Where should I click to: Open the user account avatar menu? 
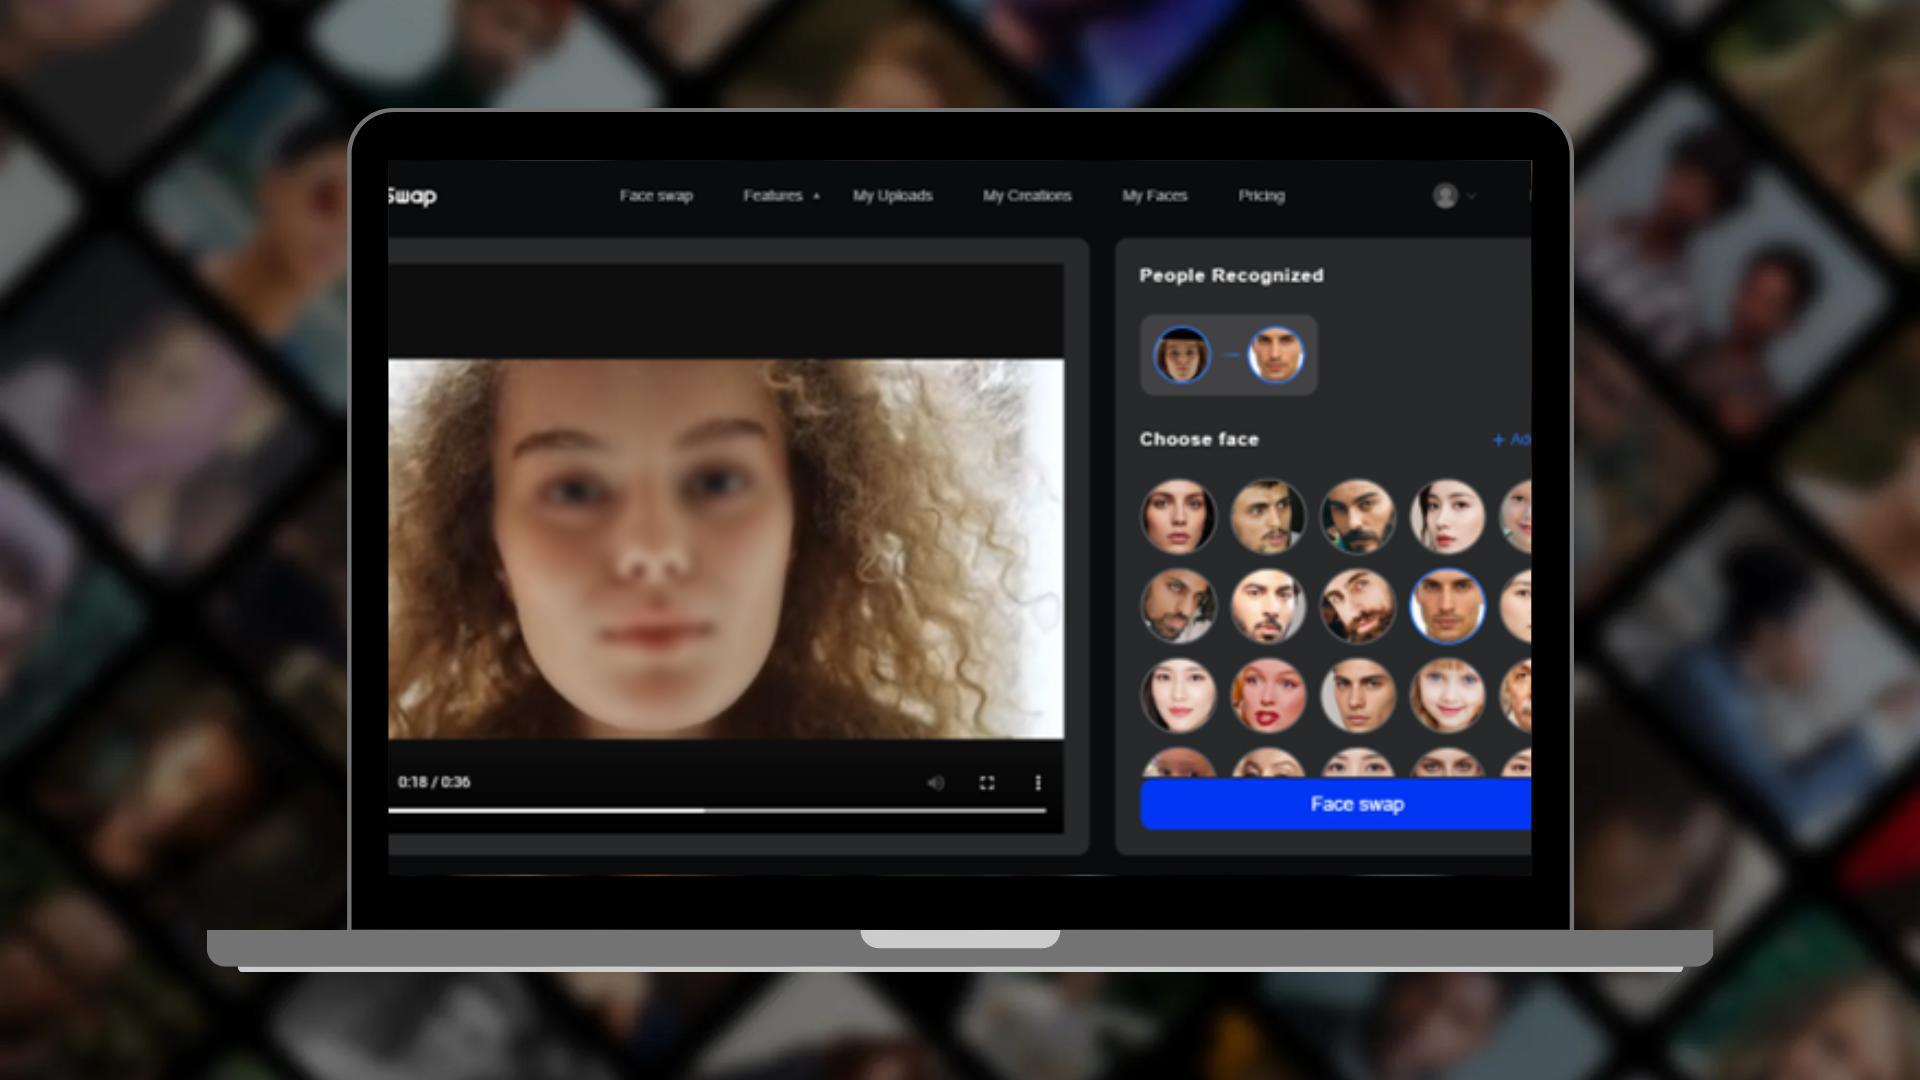point(1447,196)
